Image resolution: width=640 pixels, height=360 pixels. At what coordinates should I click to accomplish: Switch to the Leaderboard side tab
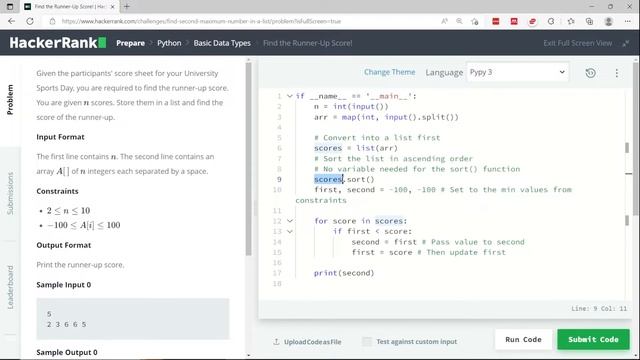(10, 287)
